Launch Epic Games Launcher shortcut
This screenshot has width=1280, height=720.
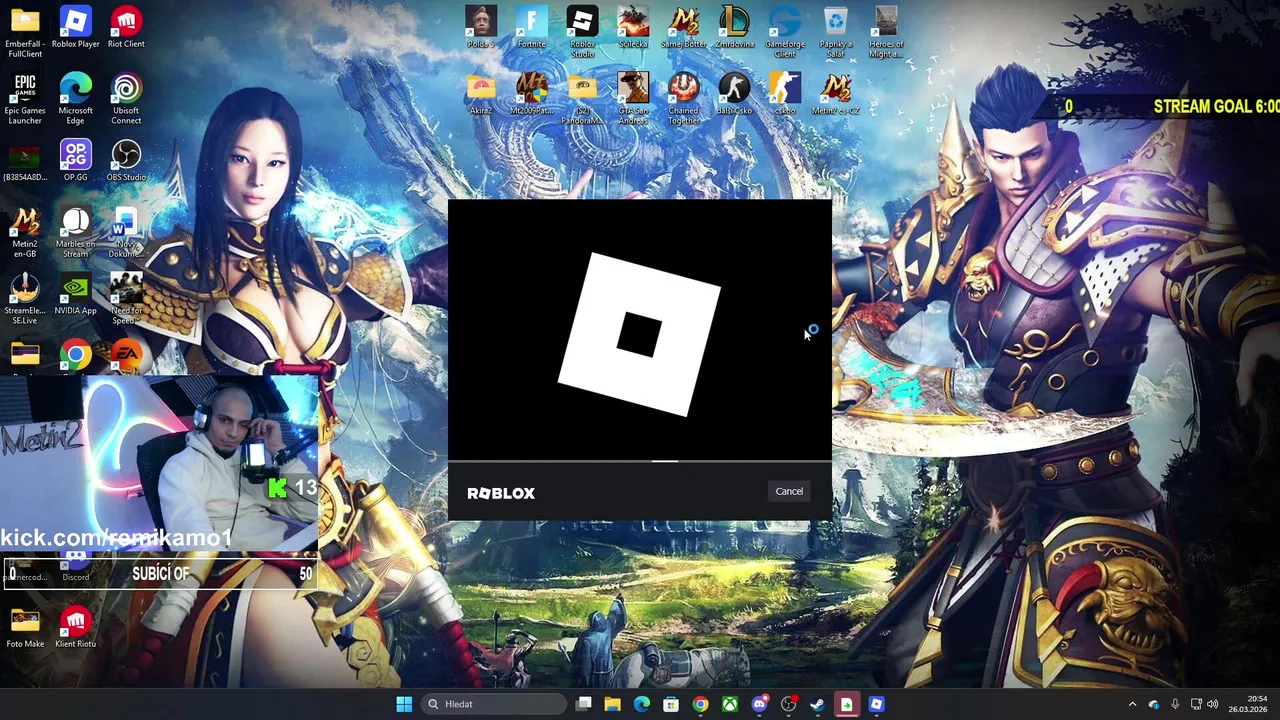point(25,99)
